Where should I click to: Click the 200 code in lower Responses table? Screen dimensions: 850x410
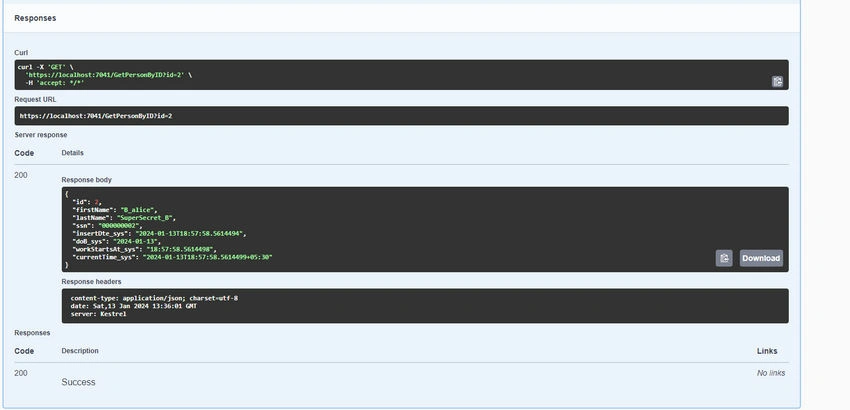(x=21, y=373)
